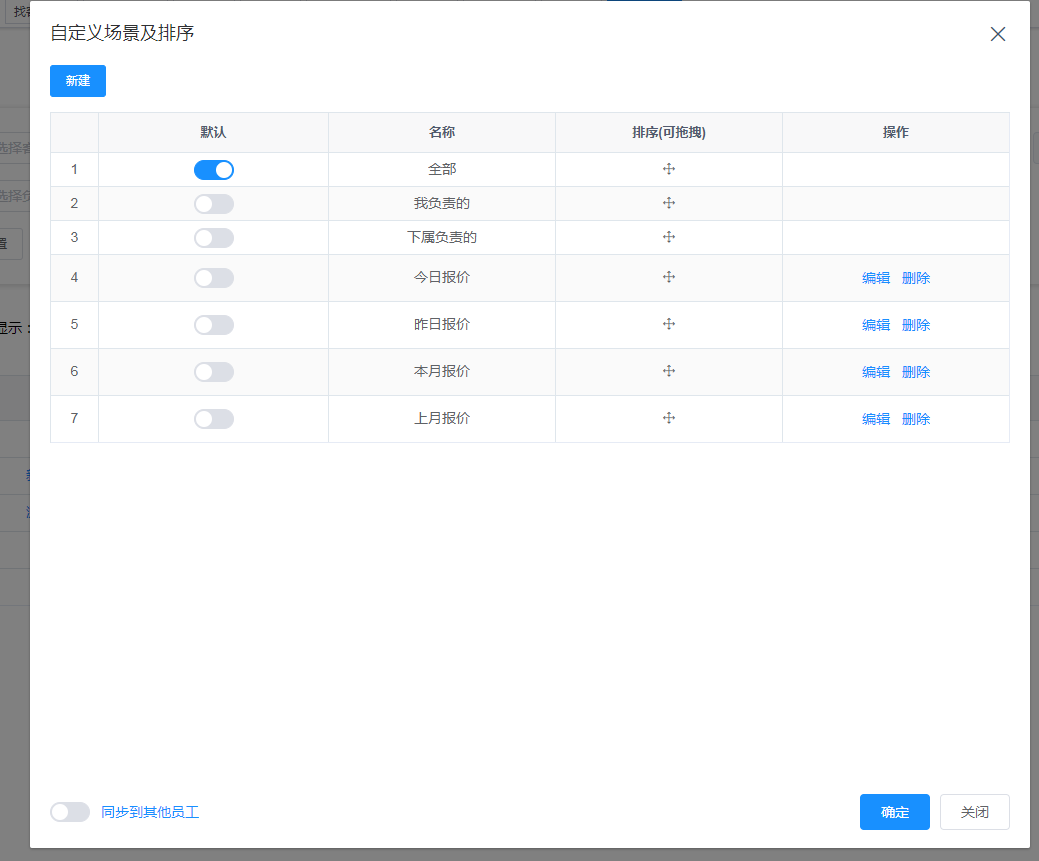Click drag handle icon for 全部 row
This screenshot has width=1039, height=861.
669,170
